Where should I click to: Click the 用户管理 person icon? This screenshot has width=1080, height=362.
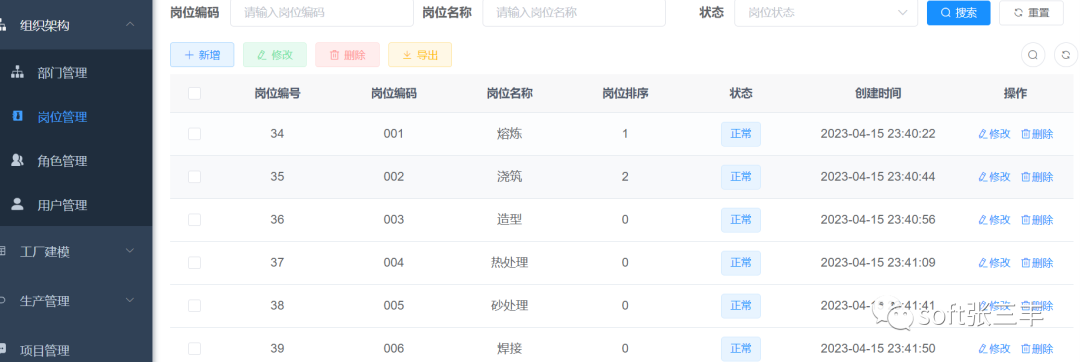pos(18,204)
